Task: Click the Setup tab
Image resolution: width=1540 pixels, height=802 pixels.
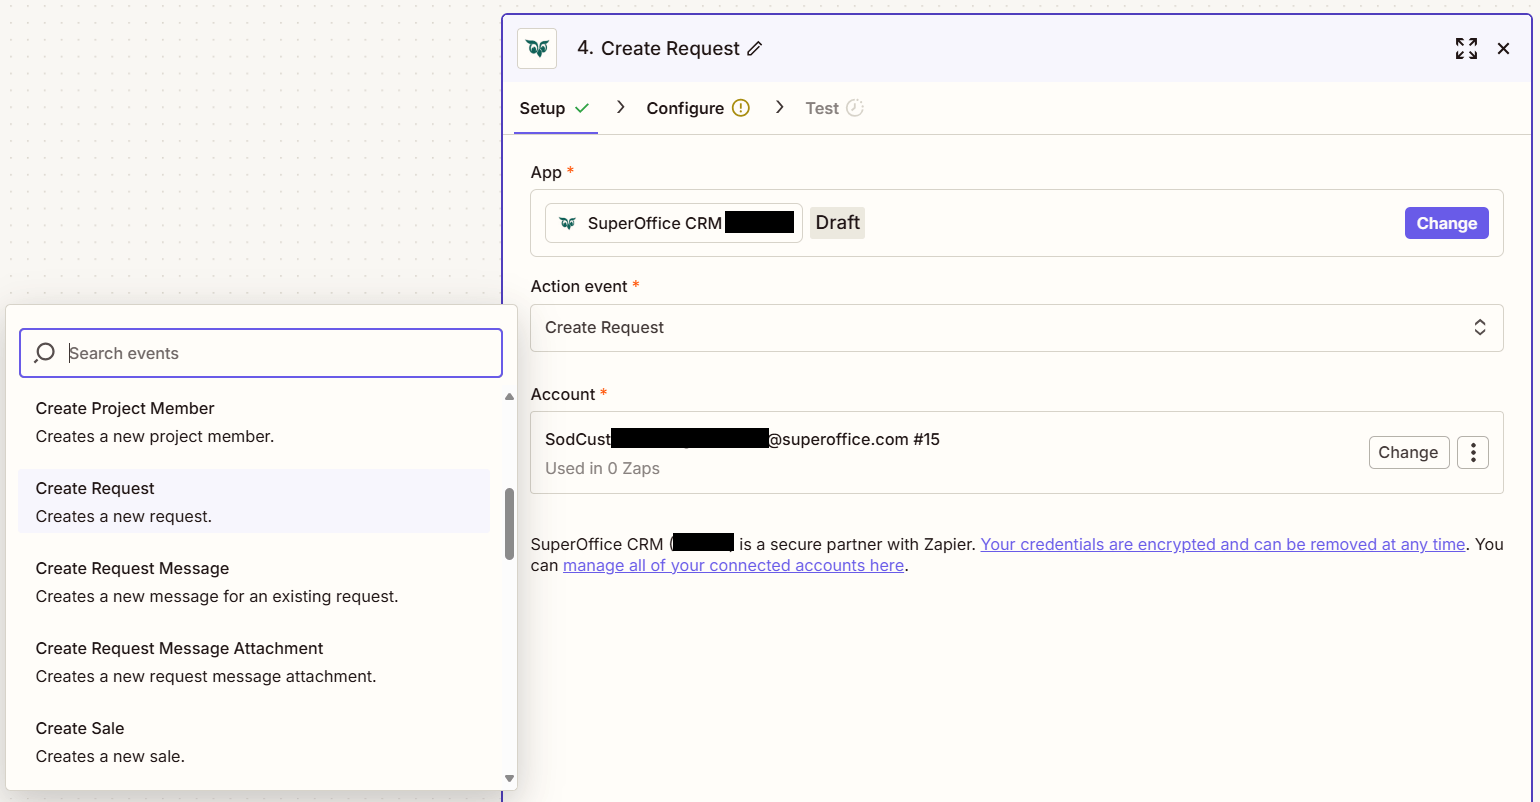Action: point(543,107)
